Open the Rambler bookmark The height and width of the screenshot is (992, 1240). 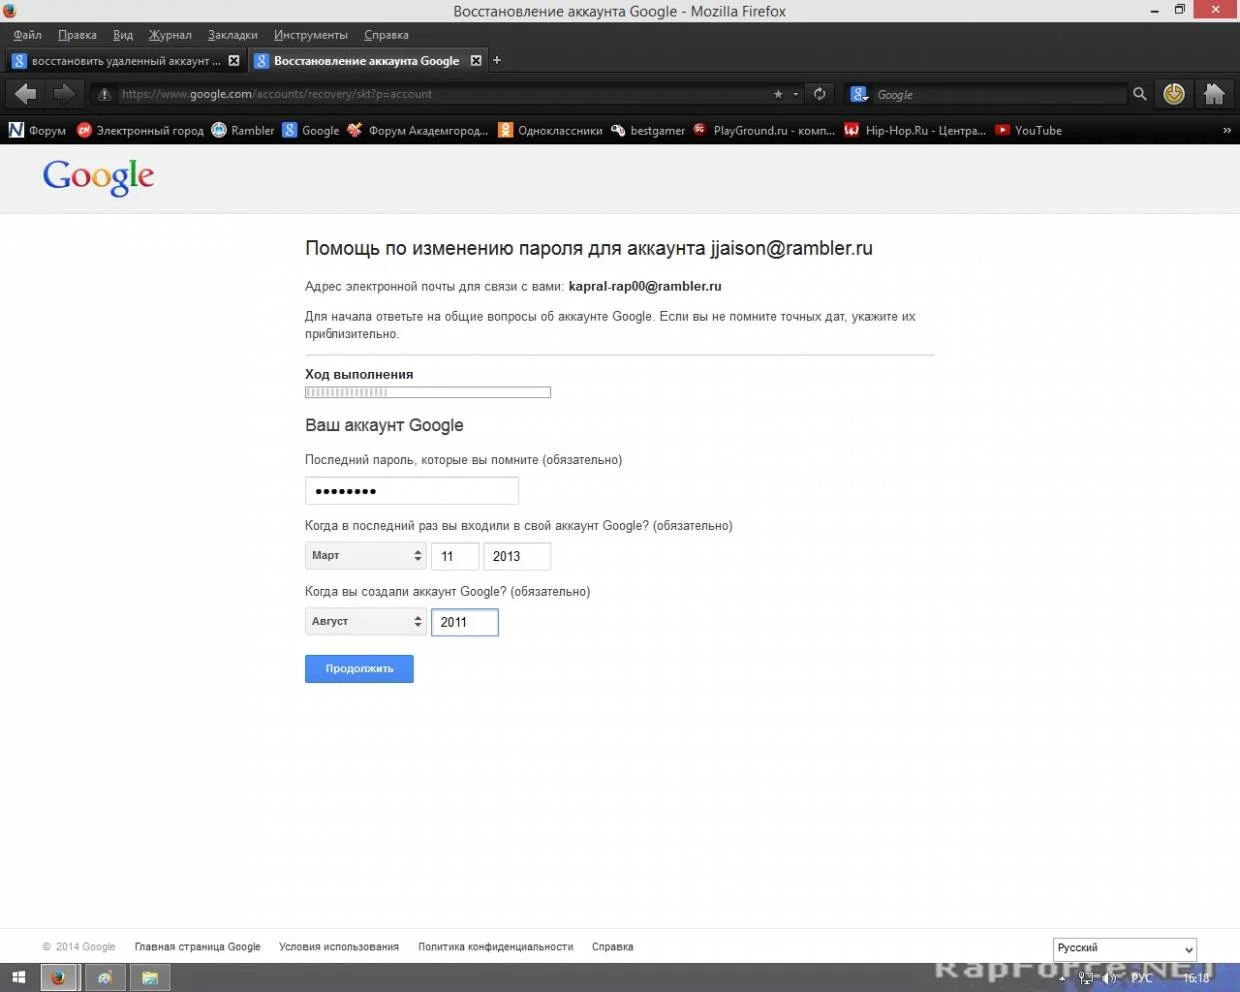point(243,130)
